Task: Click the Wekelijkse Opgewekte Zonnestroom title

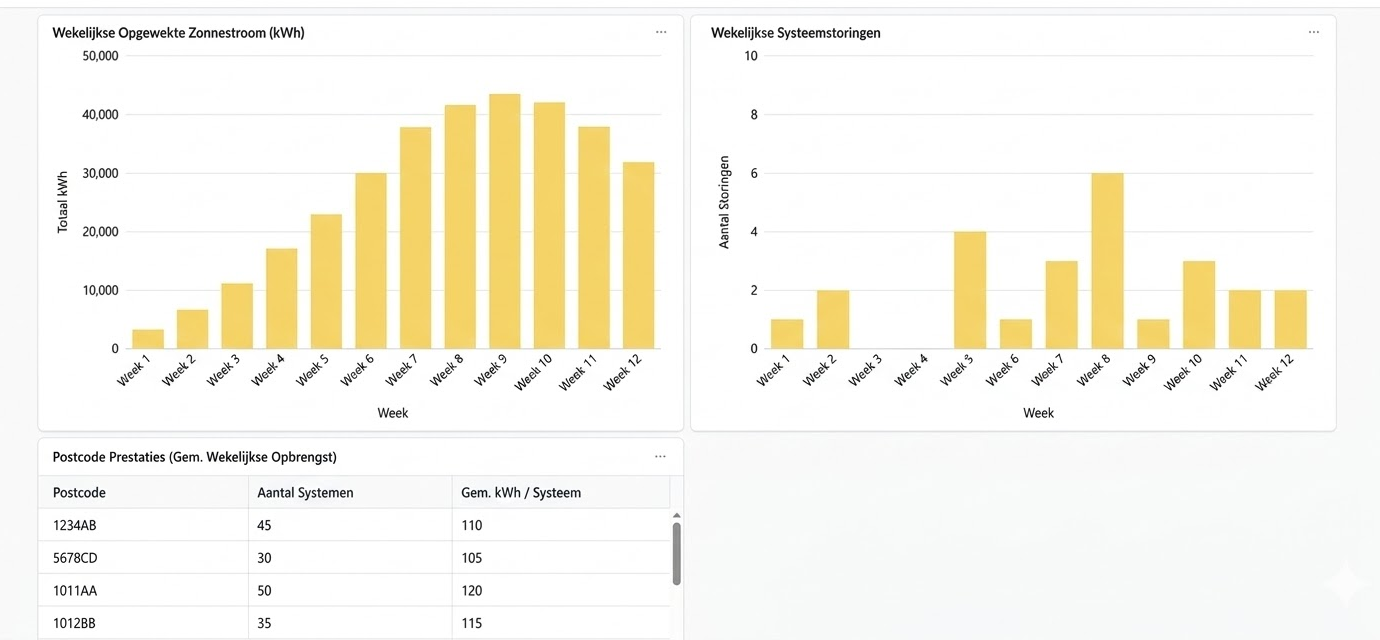Action: point(179,32)
